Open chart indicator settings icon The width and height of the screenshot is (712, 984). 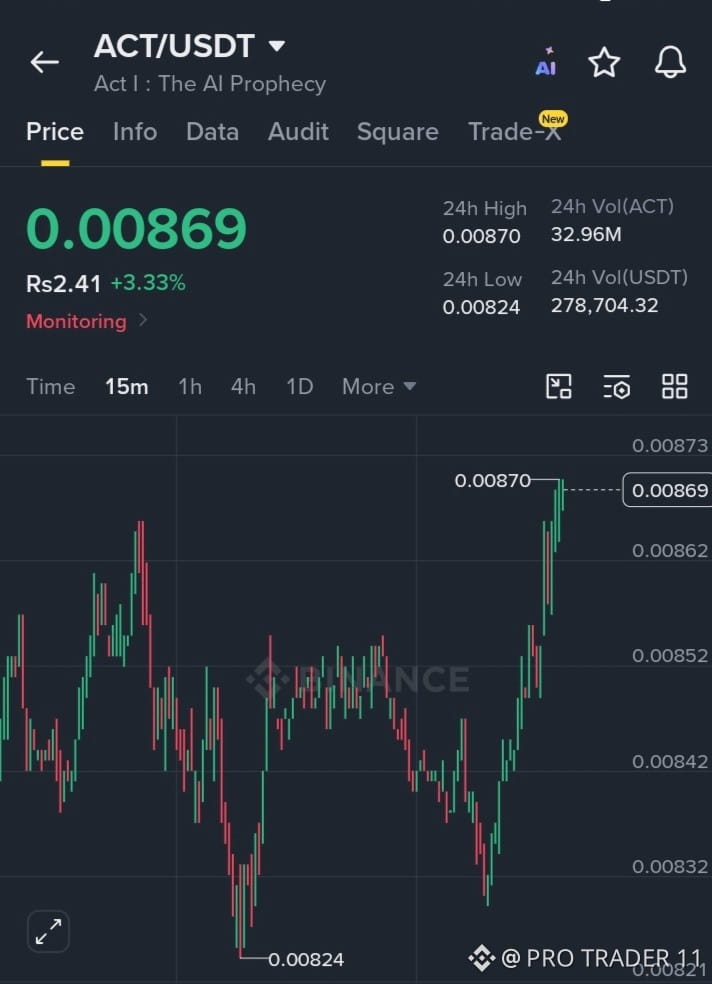tap(617, 387)
